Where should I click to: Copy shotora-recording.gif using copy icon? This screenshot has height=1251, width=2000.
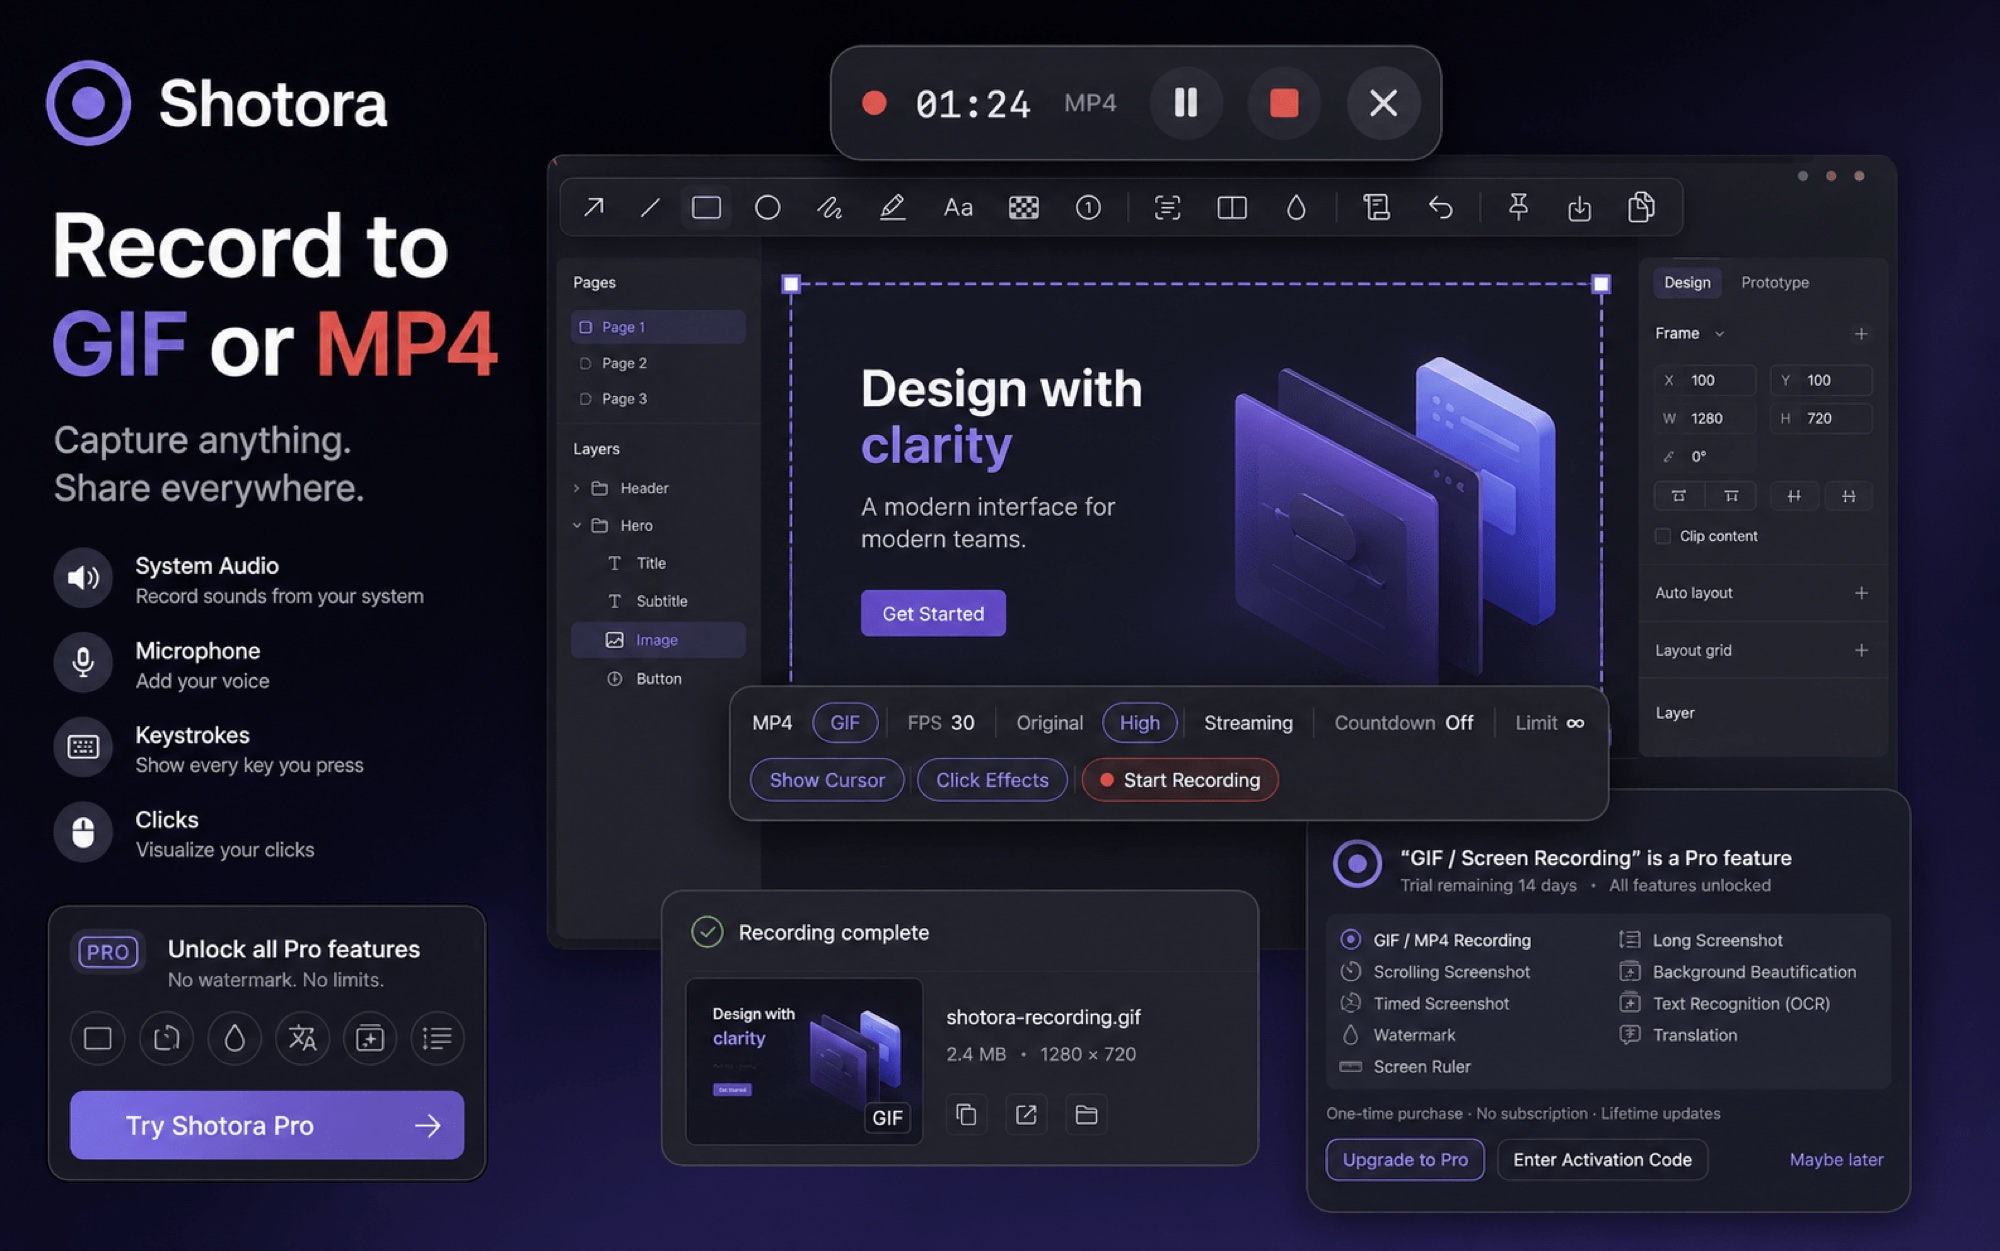[966, 1114]
